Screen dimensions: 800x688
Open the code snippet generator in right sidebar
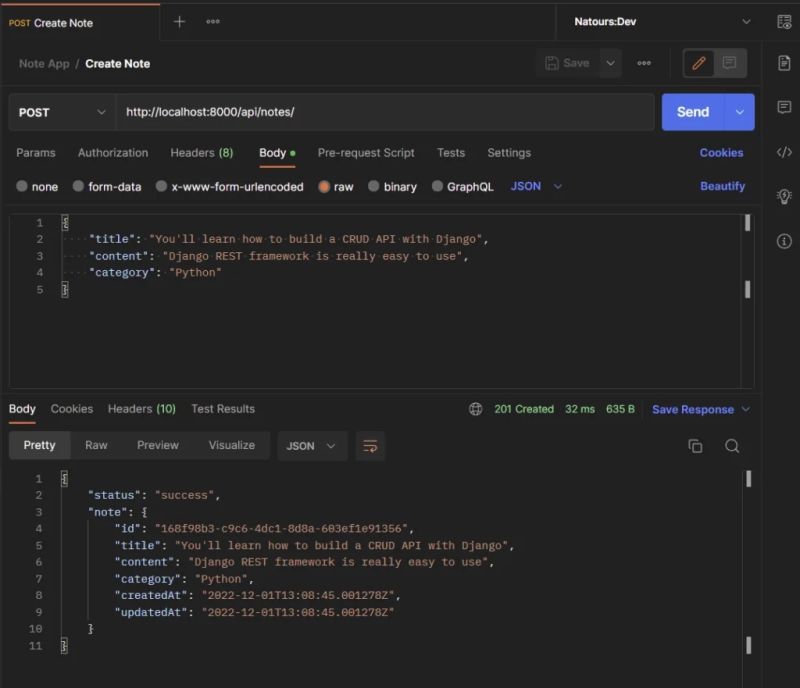785,152
